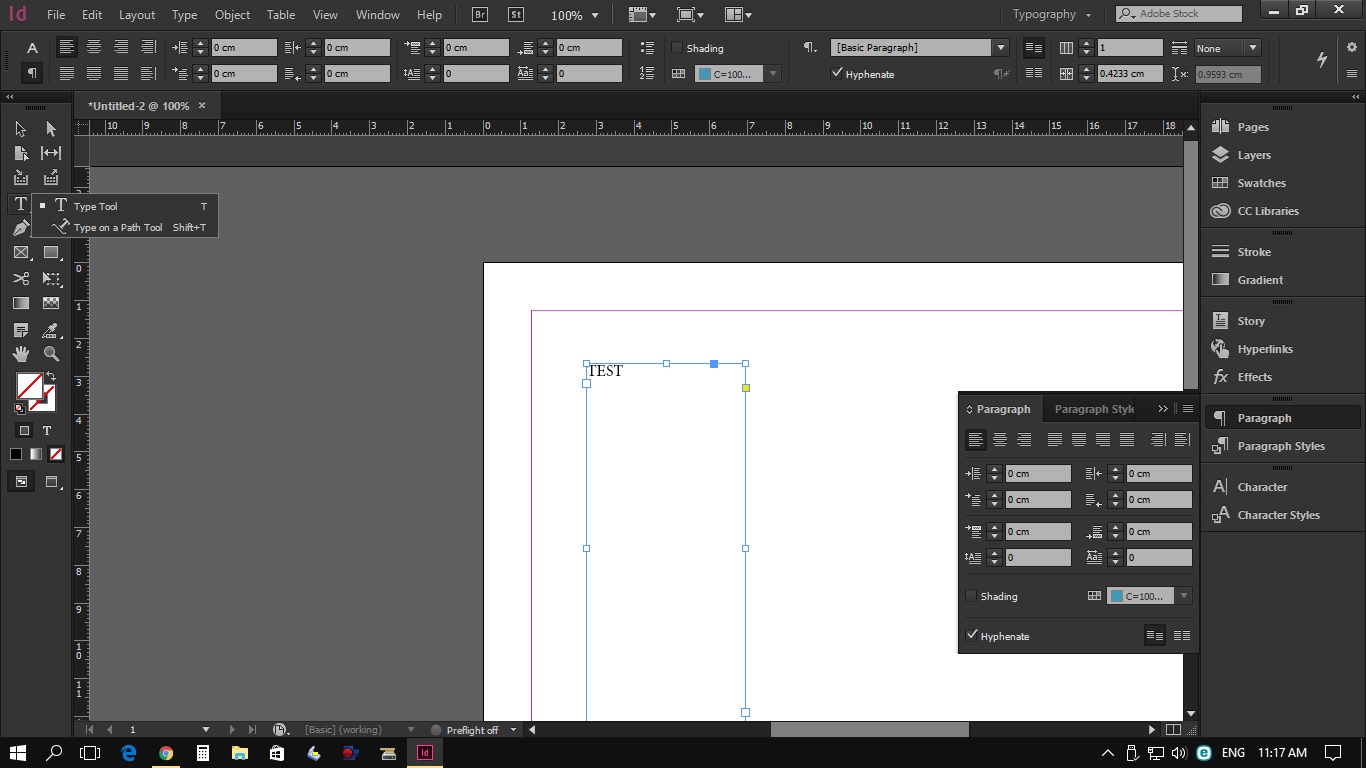Uncheck Hyphenate in the Paragraph panel
1366x768 pixels.
pos(971,636)
